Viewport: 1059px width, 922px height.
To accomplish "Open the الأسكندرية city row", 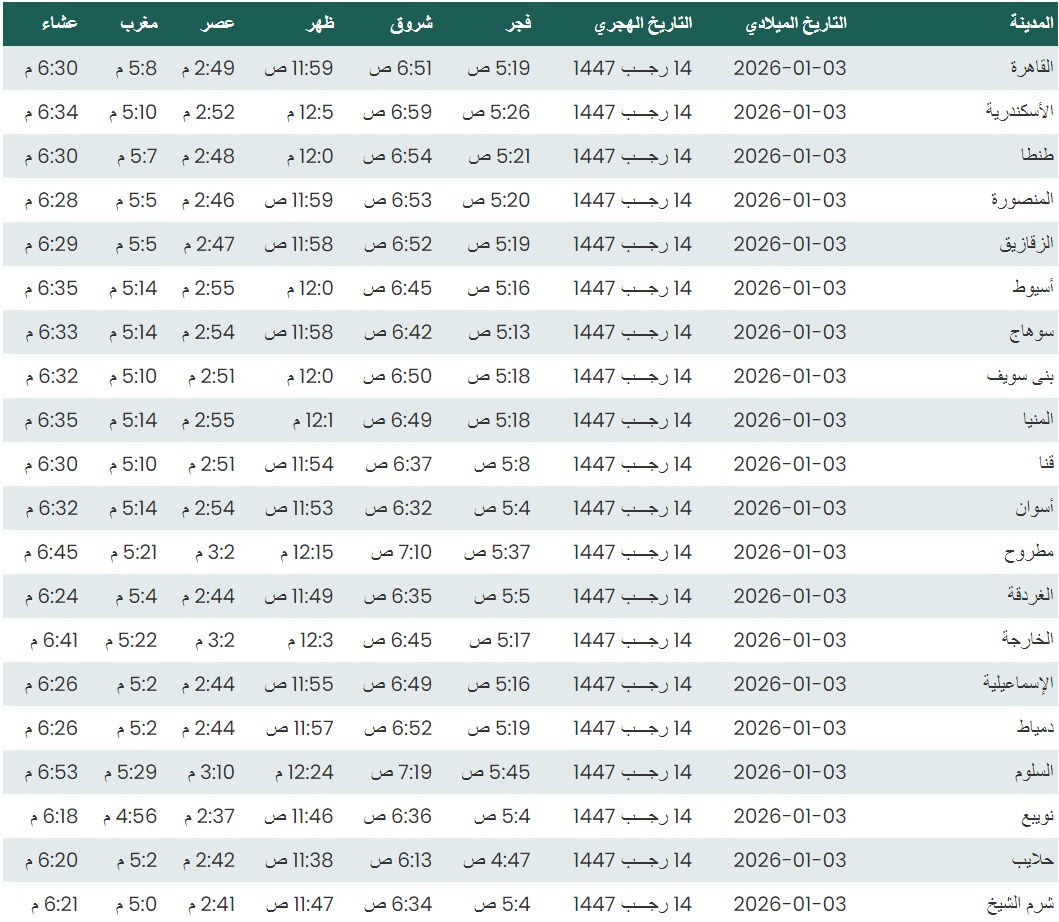I will pyautogui.click(x=1022, y=112).
